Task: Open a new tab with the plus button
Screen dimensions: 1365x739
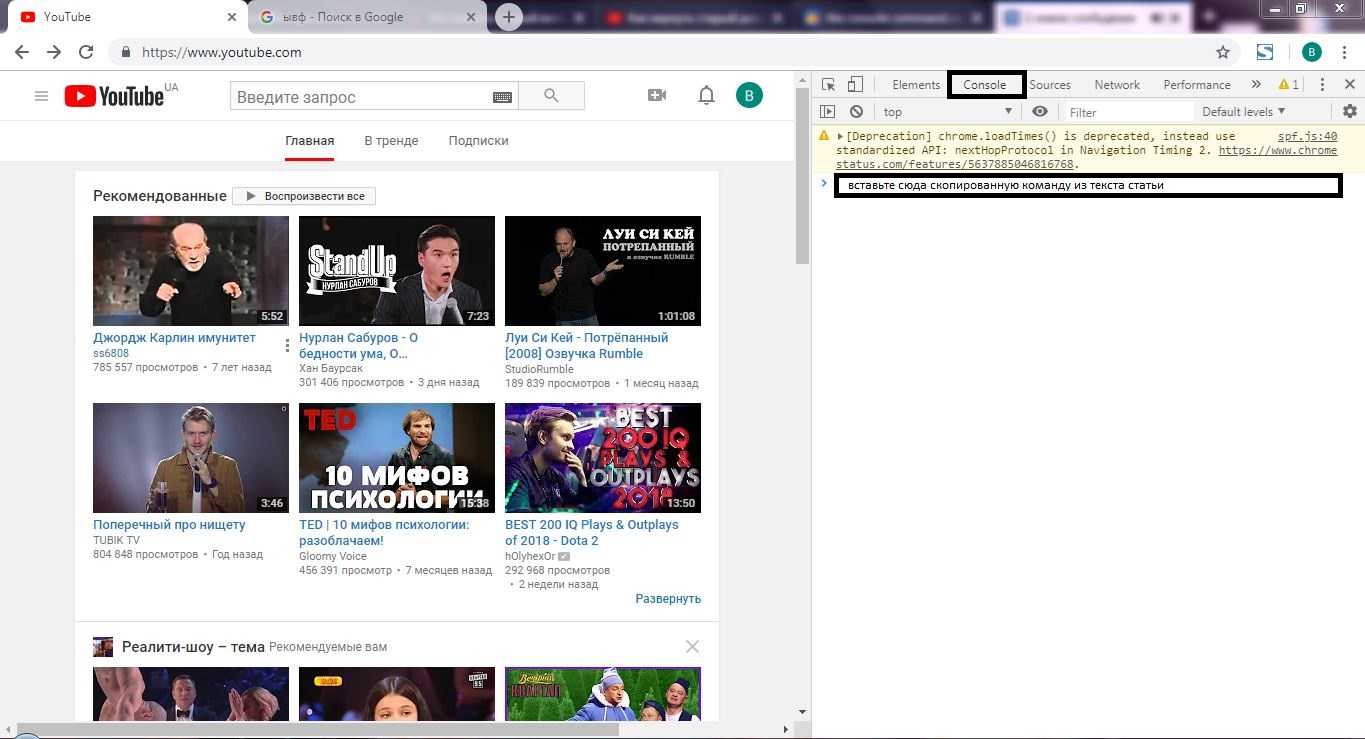Action: 509,17
